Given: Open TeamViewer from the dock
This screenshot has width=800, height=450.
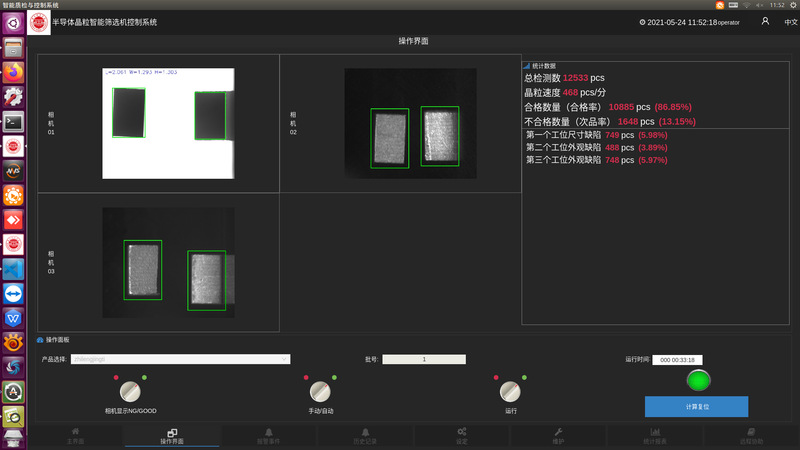Looking at the screenshot, I should [x=14, y=292].
